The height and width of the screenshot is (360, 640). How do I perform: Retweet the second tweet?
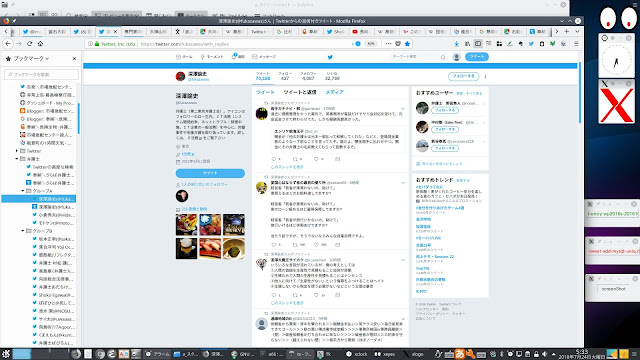295,245
